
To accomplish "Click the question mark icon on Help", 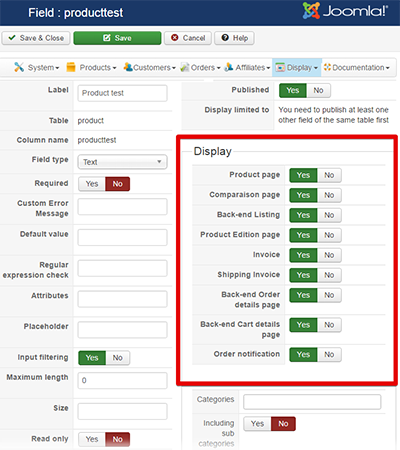I will (x=225, y=38).
